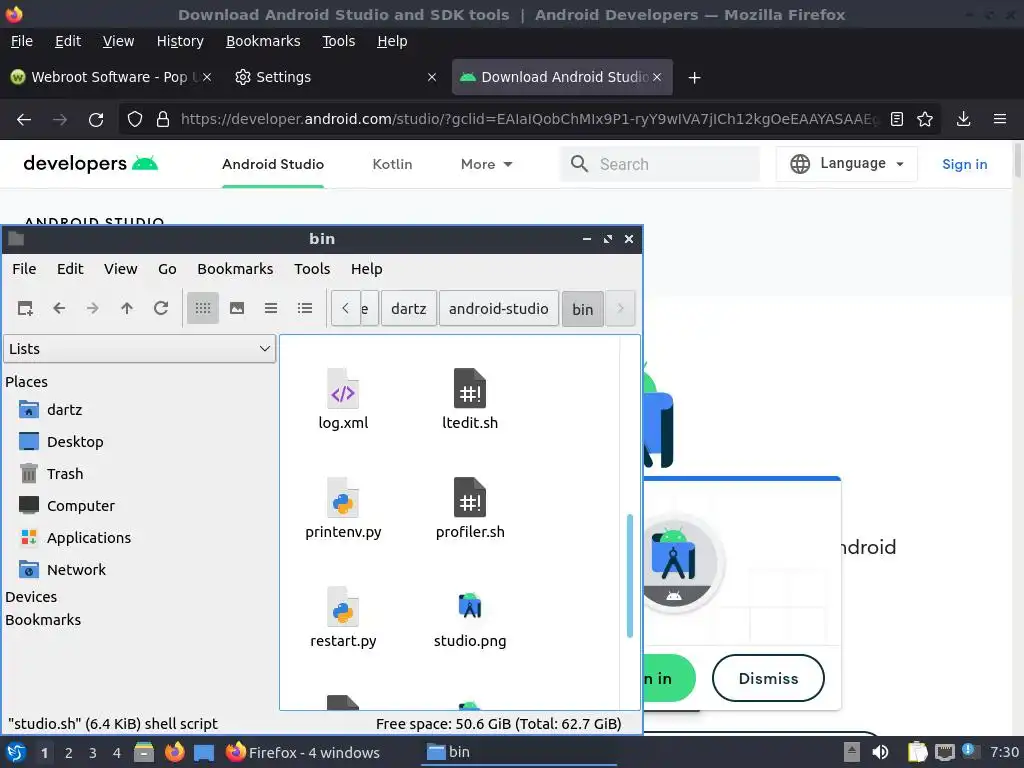Open Kotlin link in site navigation
Viewport: 1024px width, 768px height.
tap(392, 164)
